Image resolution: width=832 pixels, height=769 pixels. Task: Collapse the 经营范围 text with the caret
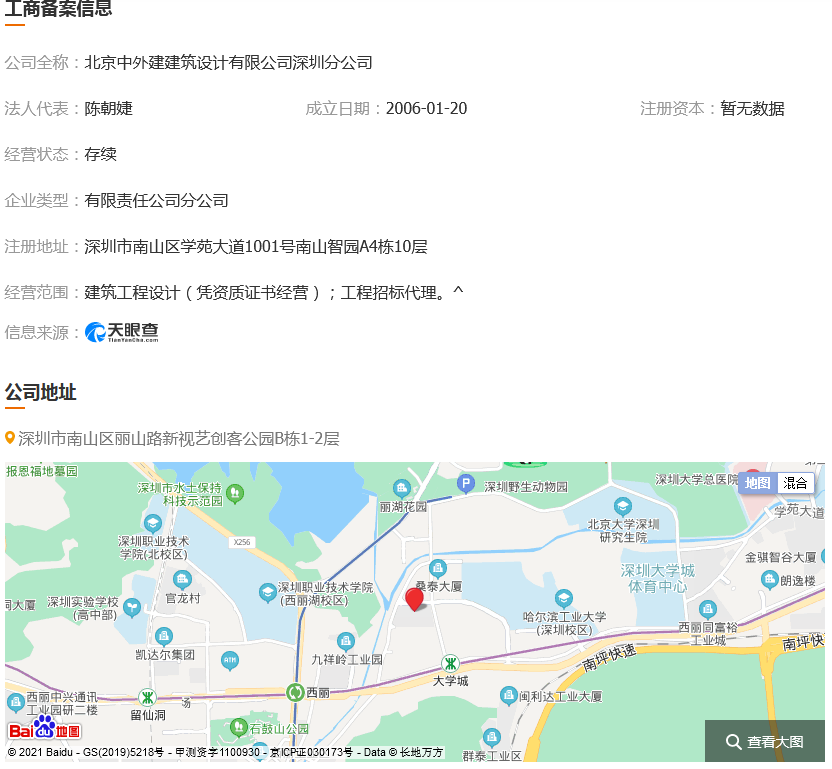458,290
